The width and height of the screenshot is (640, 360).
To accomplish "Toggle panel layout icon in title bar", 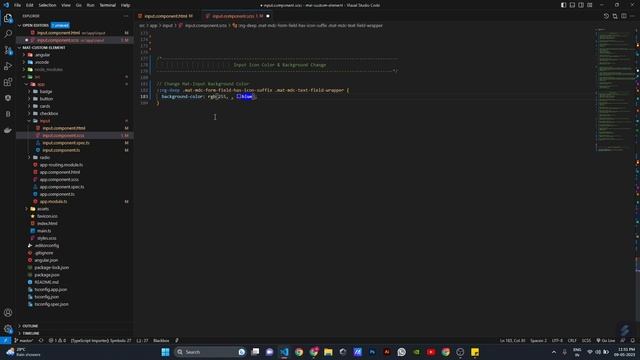I will tap(572, 5).
